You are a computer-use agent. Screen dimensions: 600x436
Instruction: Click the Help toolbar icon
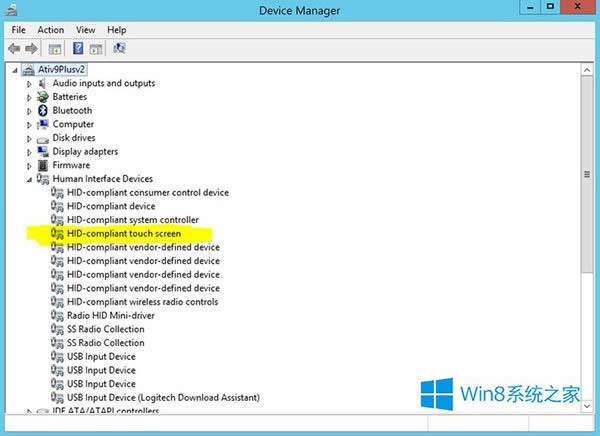coord(77,48)
